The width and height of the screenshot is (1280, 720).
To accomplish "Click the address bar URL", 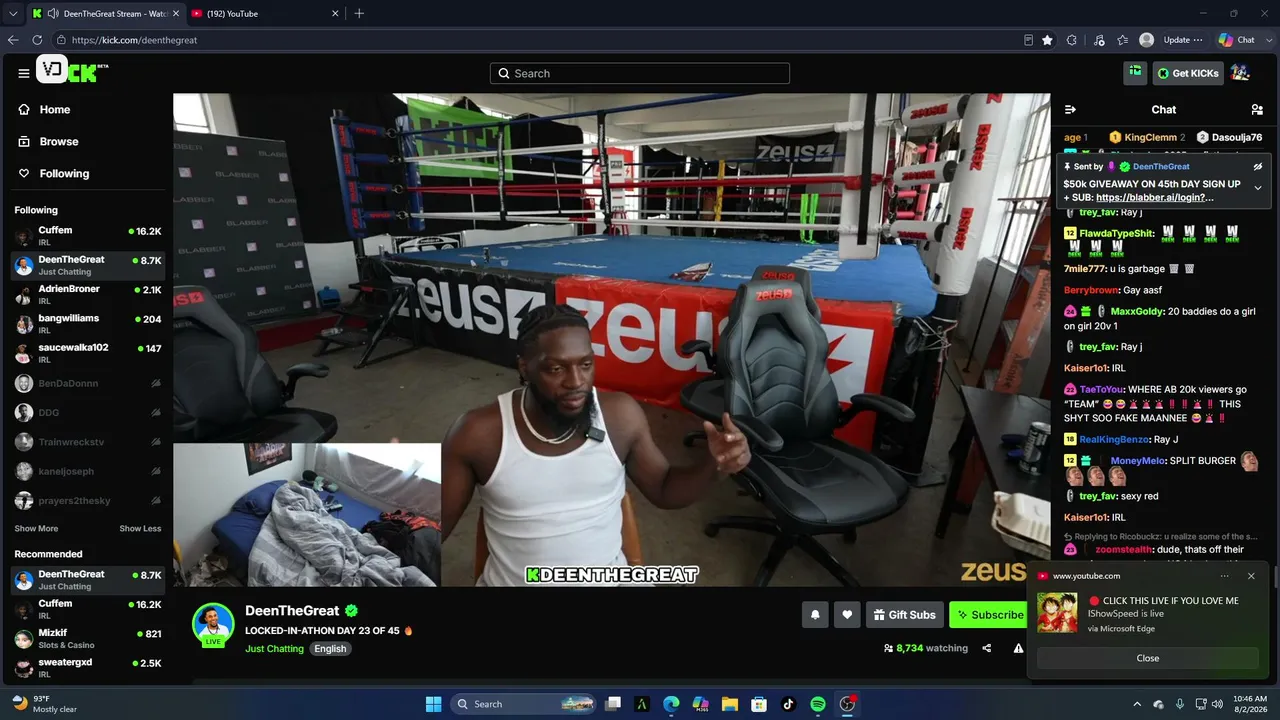I will [134, 40].
